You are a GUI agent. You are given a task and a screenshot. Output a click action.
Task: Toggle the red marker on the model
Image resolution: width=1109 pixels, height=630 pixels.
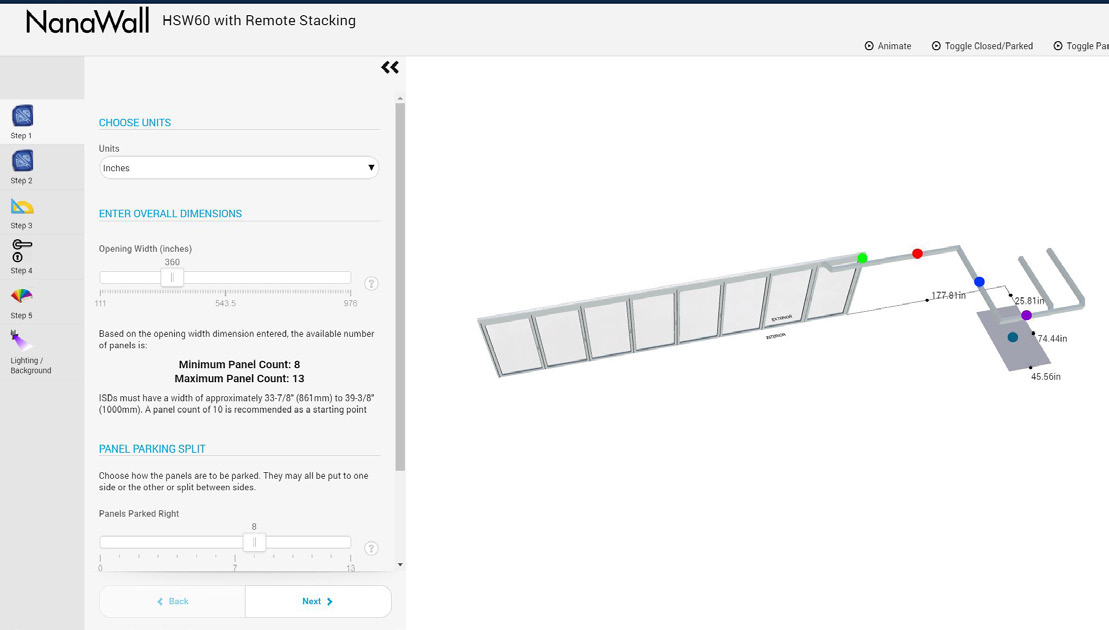(x=917, y=253)
